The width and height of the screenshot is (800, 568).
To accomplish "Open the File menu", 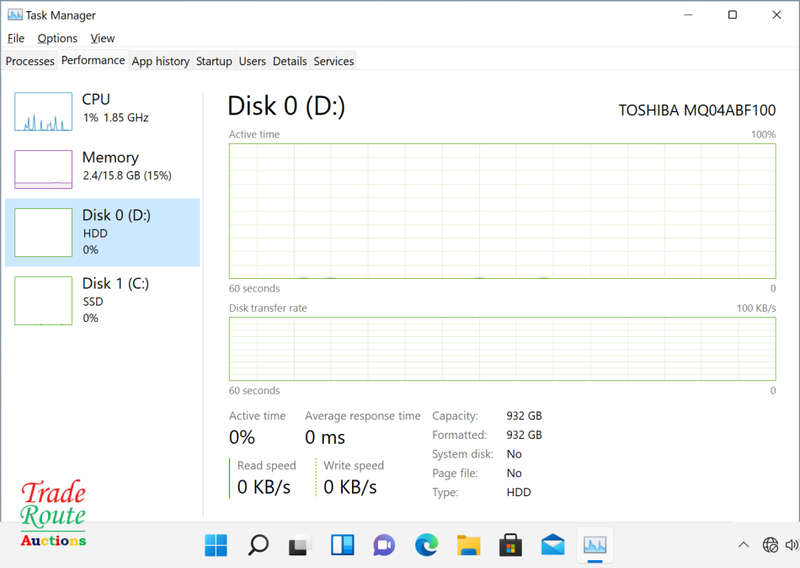I will [16, 38].
